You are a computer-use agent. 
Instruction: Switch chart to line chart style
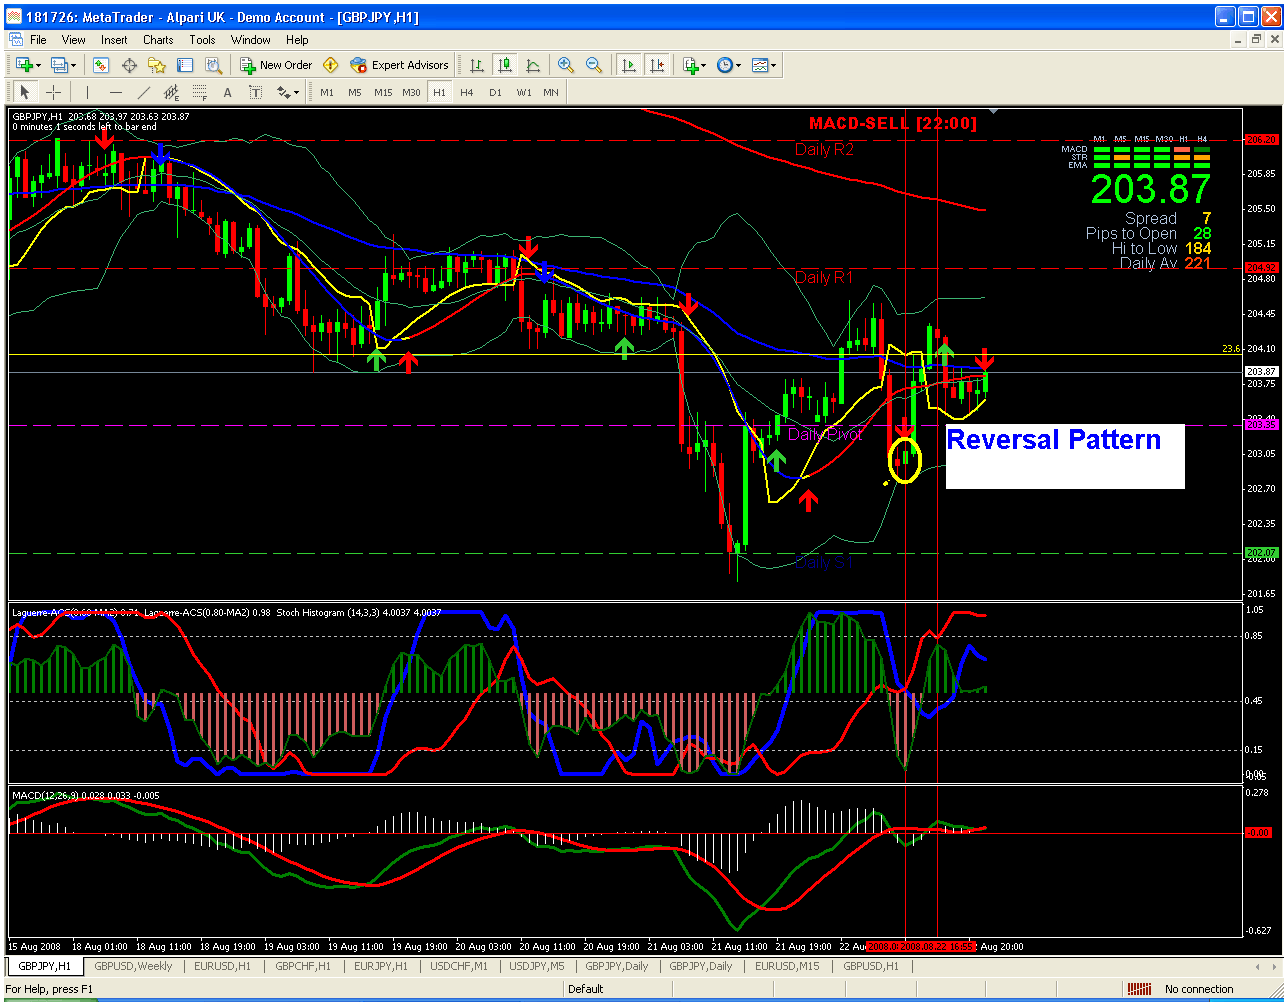tap(533, 65)
